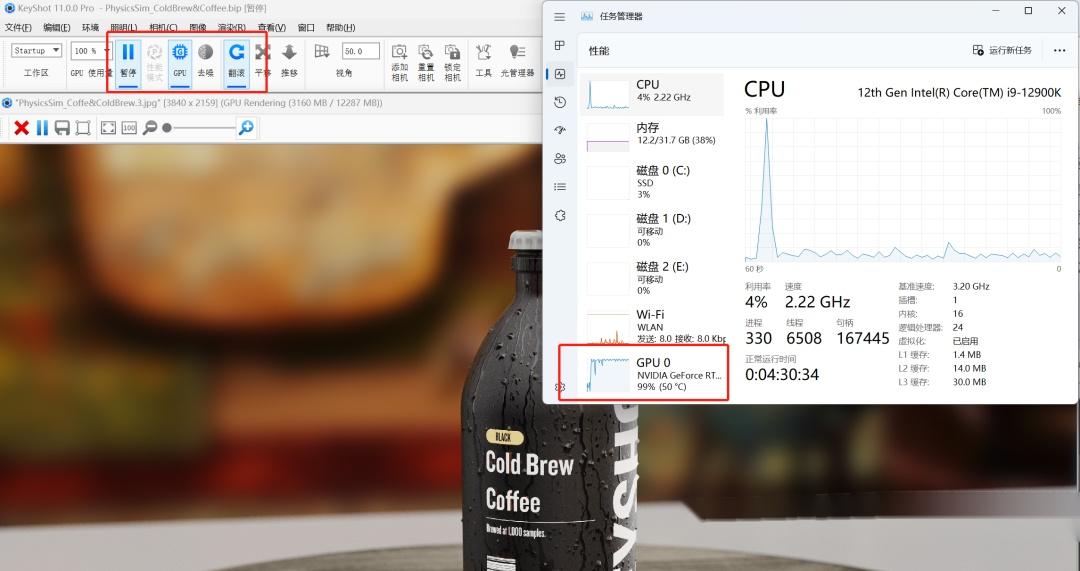The width and height of the screenshot is (1080, 571).
Task: Open the Render (渲染) menu
Action: (231, 28)
